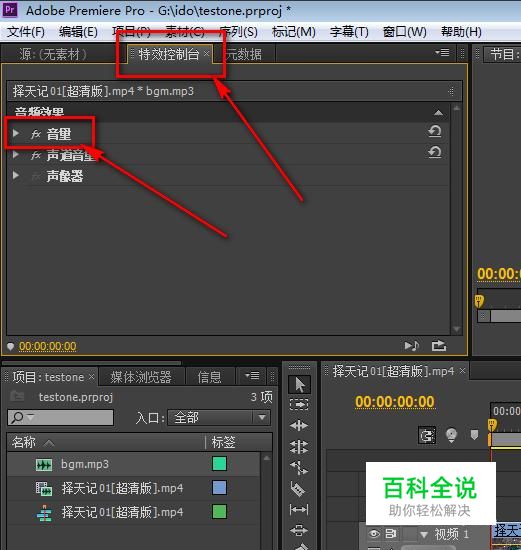Click the 择天记 video clip icon
521x550 pixels.
tap(44, 489)
